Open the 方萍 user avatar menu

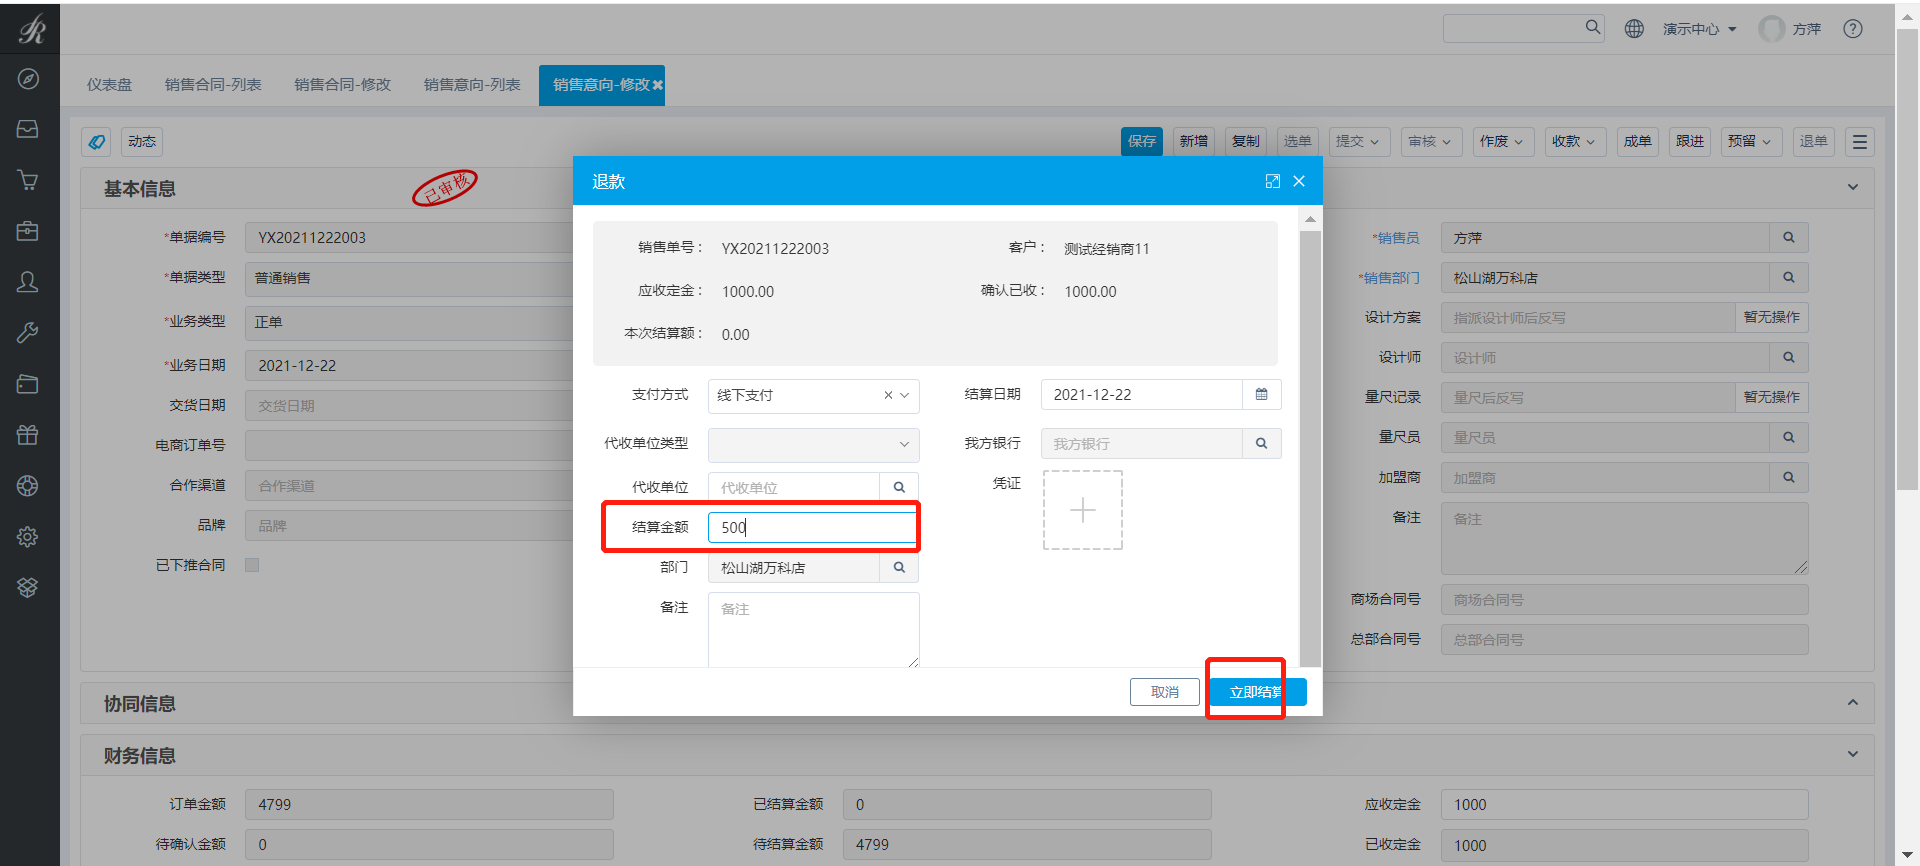pos(1790,29)
